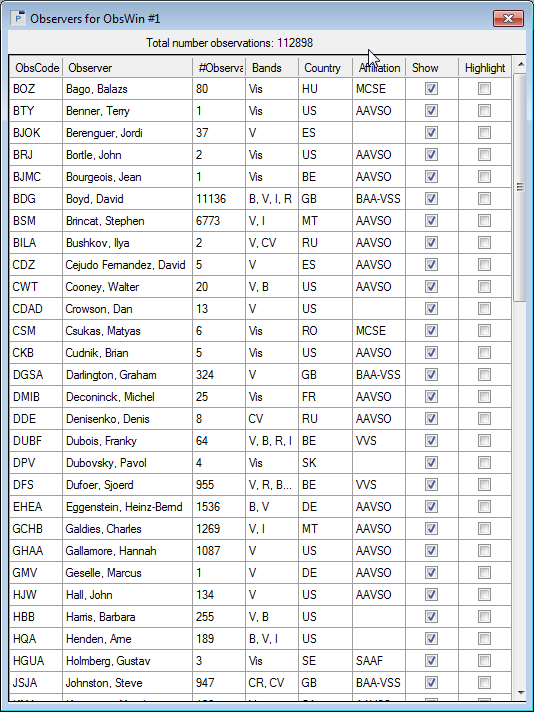The width and height of the screenshot is (534, 712).
Task: Select the BOZ observer code cell
Action: tap(36, 89)
